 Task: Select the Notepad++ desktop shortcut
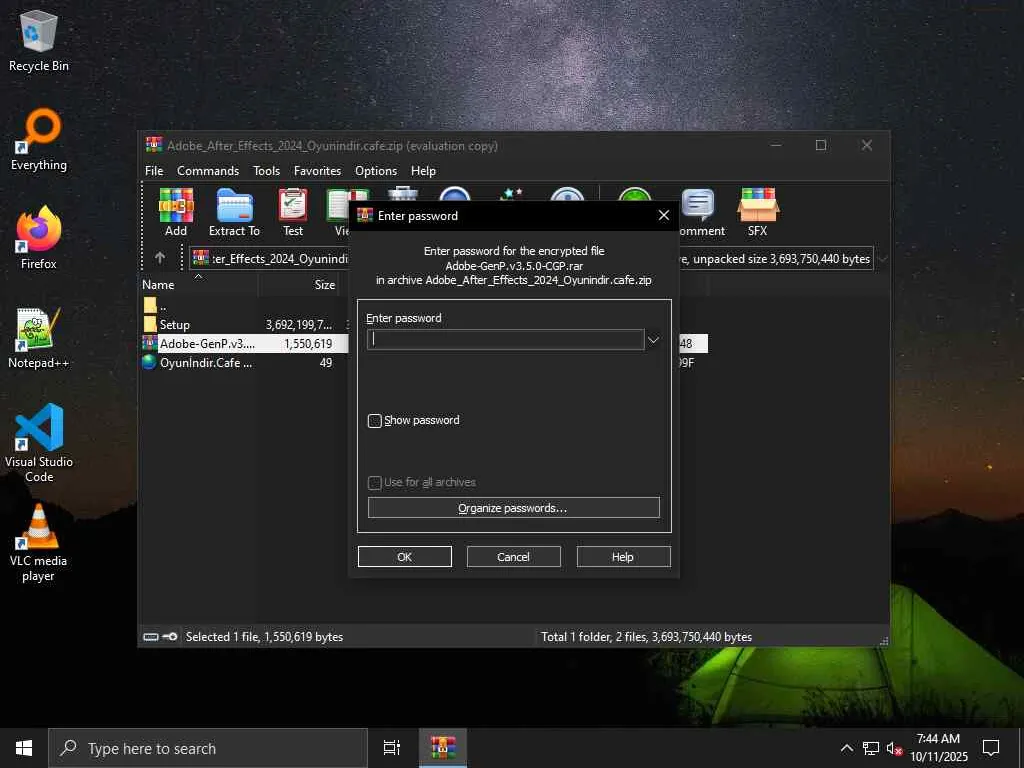click(x=39, y=338)
